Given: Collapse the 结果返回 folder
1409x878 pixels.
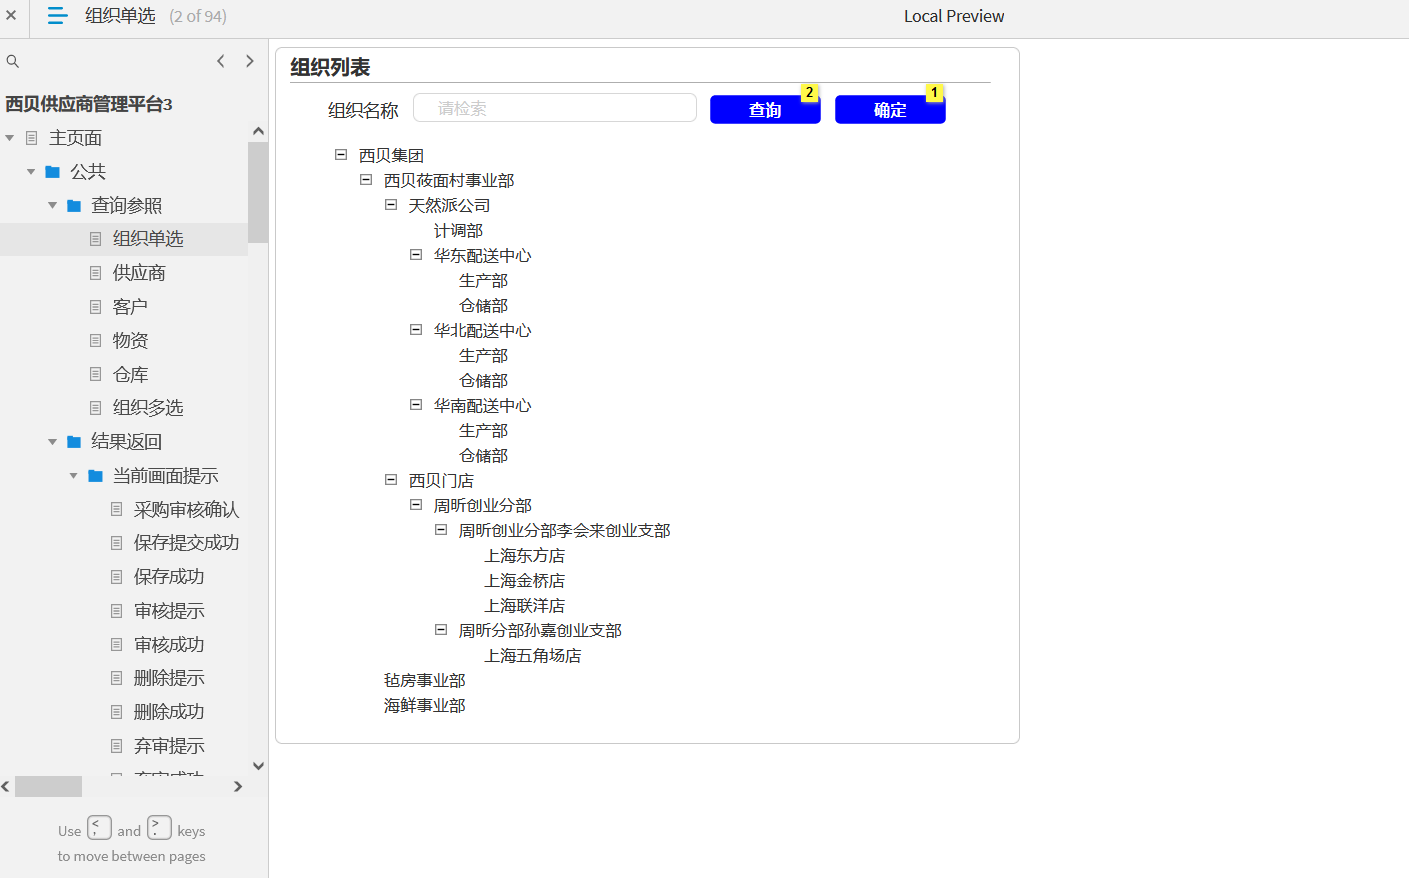Looking at the screenshot, I should [52, 442].
